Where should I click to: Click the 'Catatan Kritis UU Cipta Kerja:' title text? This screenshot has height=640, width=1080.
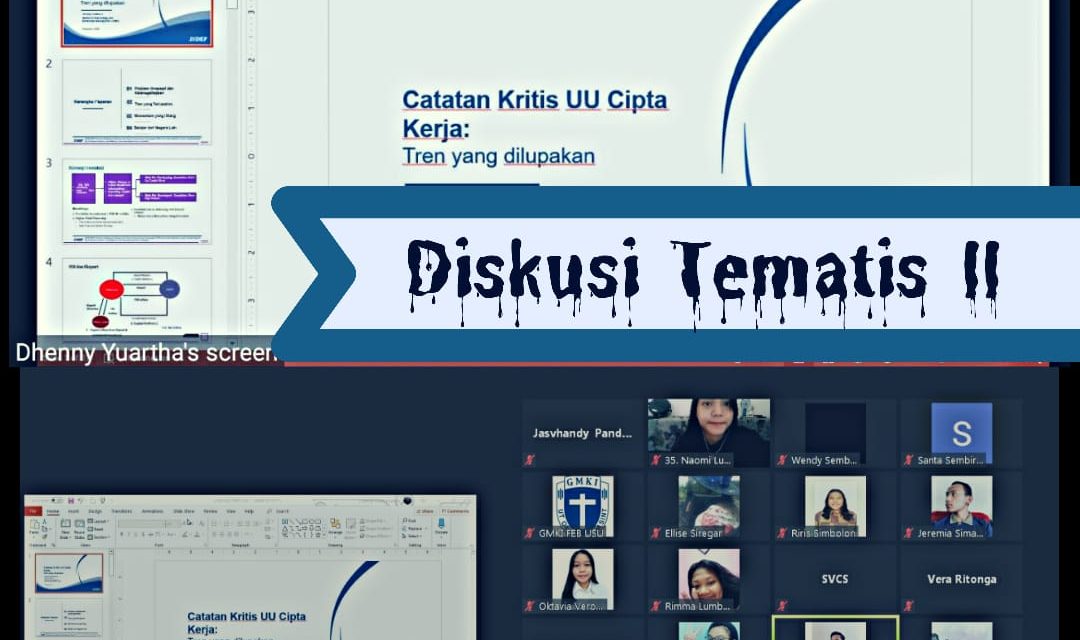pos(534,114)
